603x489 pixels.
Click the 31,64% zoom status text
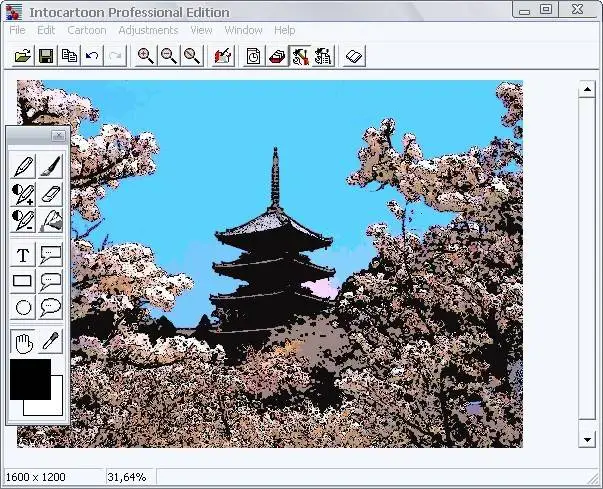click(127, 477)
